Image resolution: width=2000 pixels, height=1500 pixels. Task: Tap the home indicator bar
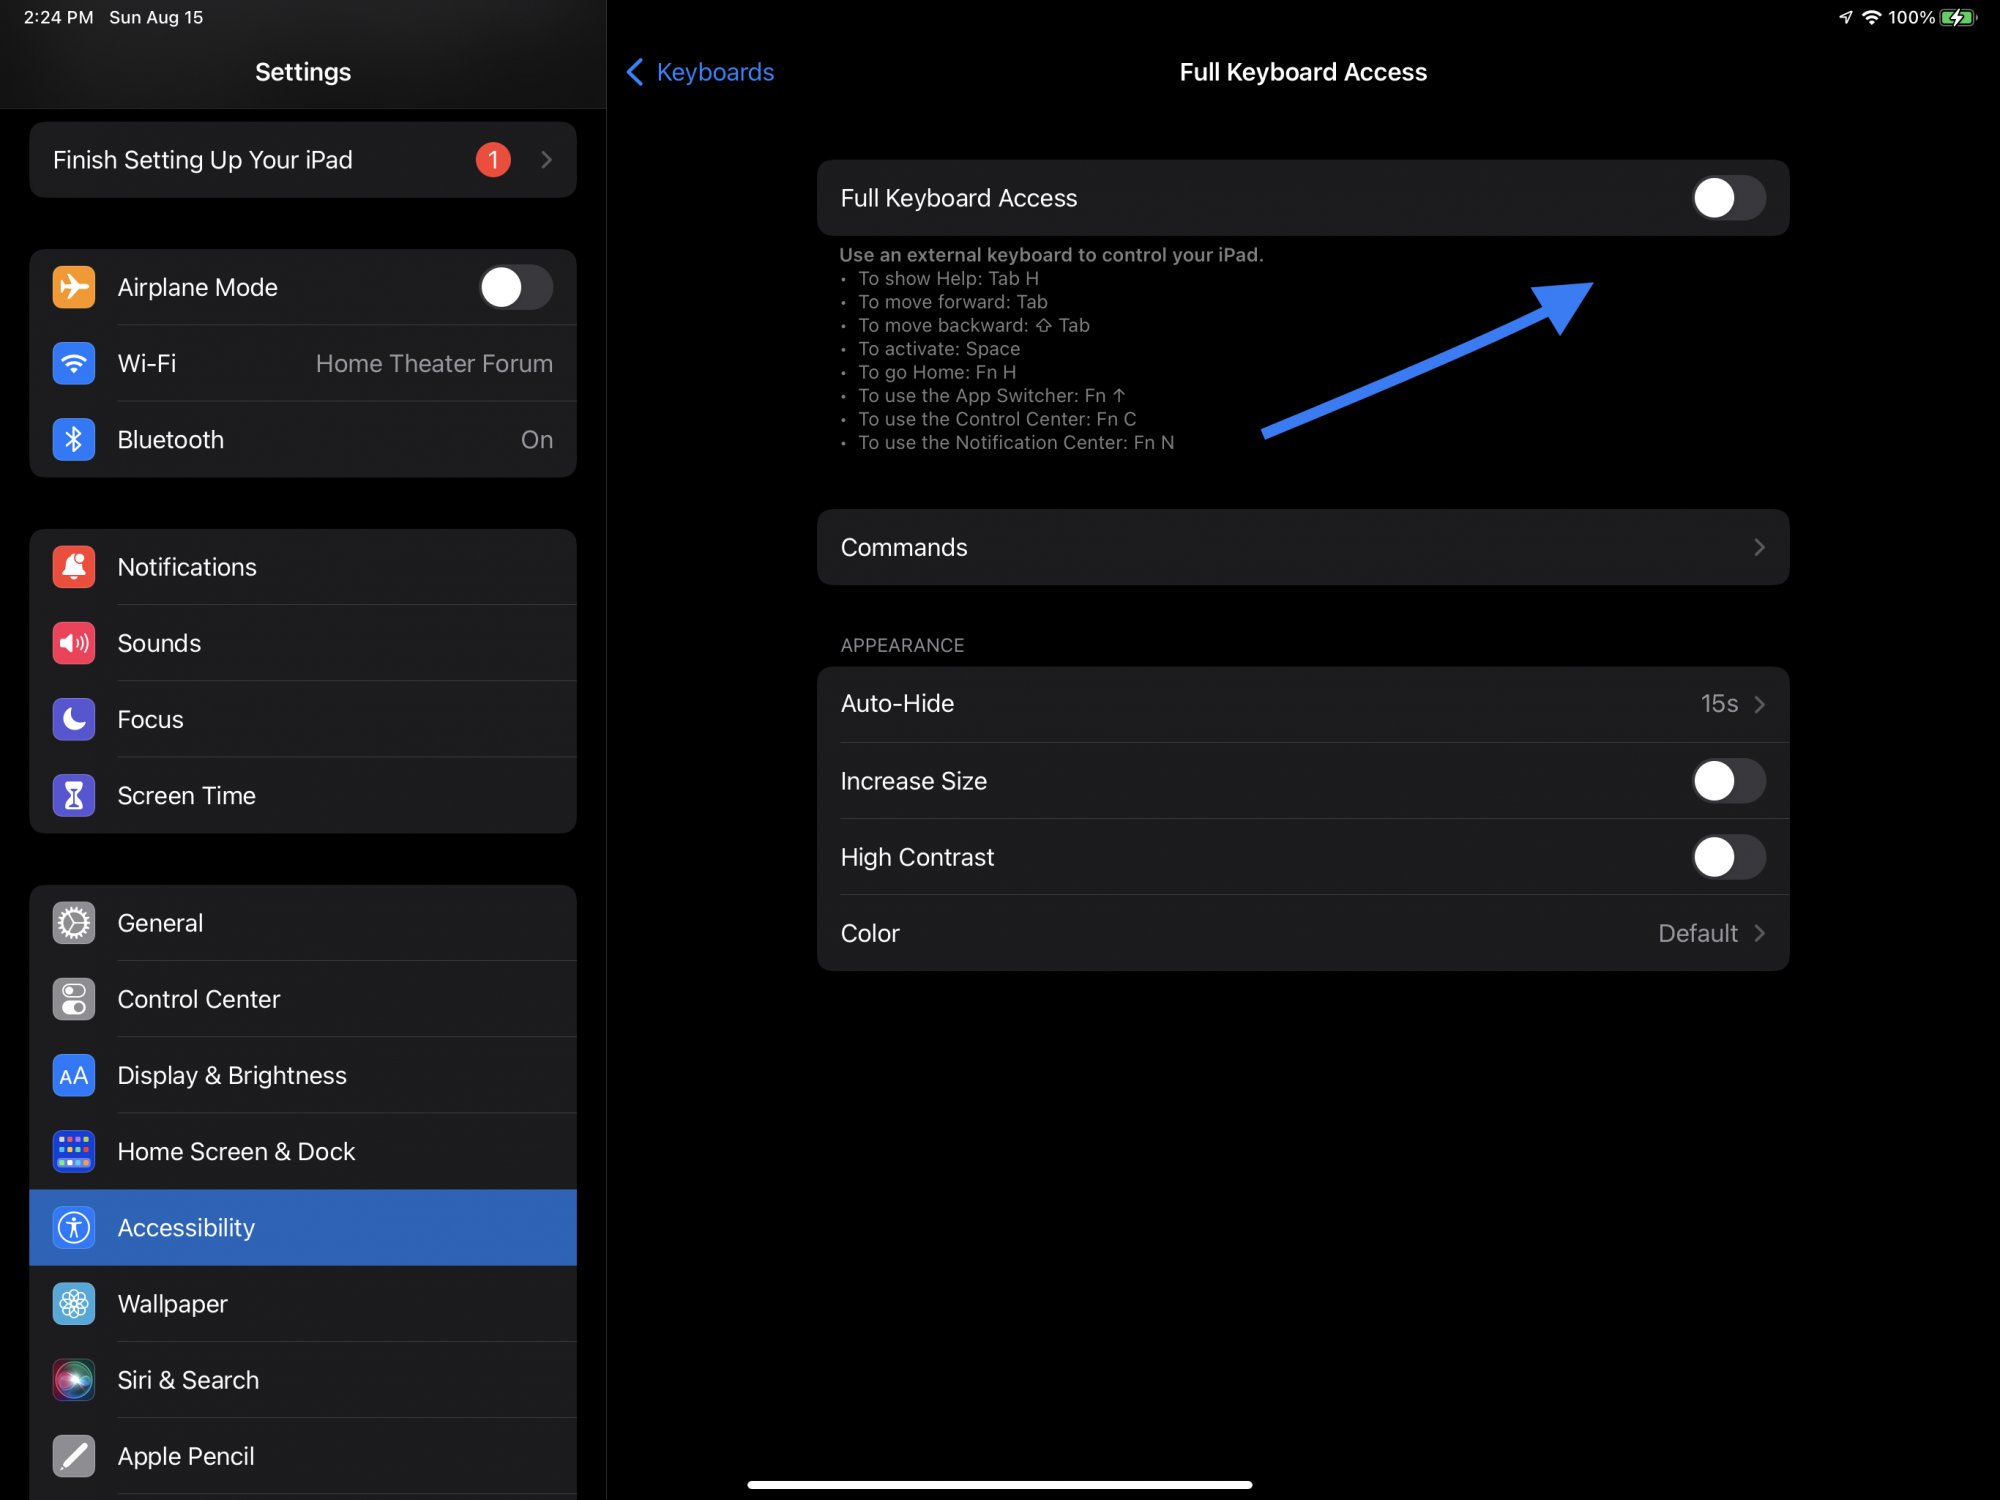[x=1000, y=1485]
